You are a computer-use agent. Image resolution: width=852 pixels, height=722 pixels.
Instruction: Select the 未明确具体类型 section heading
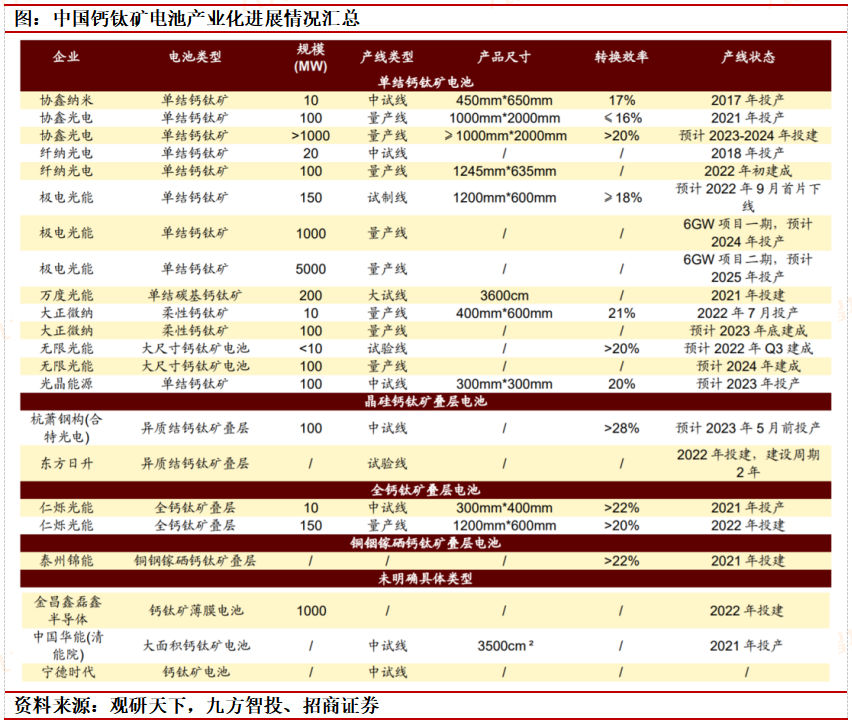click(425, 579)
